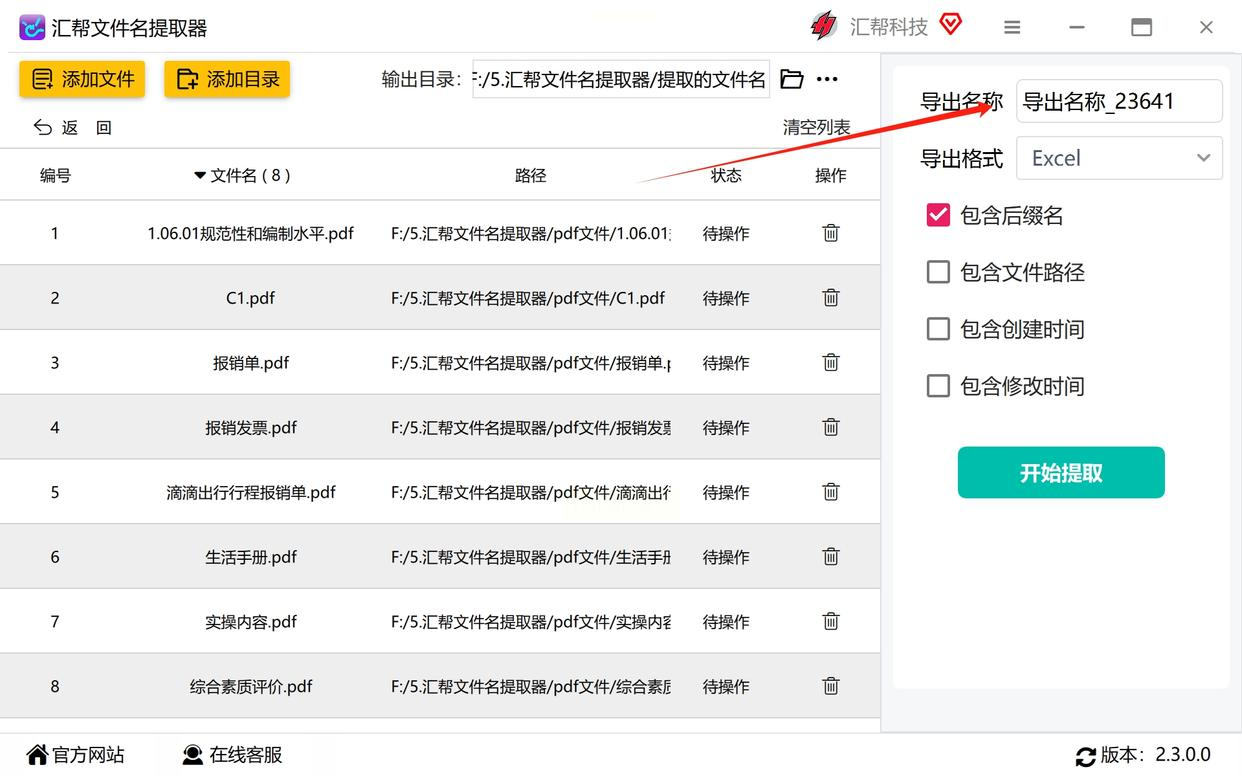Enable the 包含文件路径 checkbox

click(938, 272)
